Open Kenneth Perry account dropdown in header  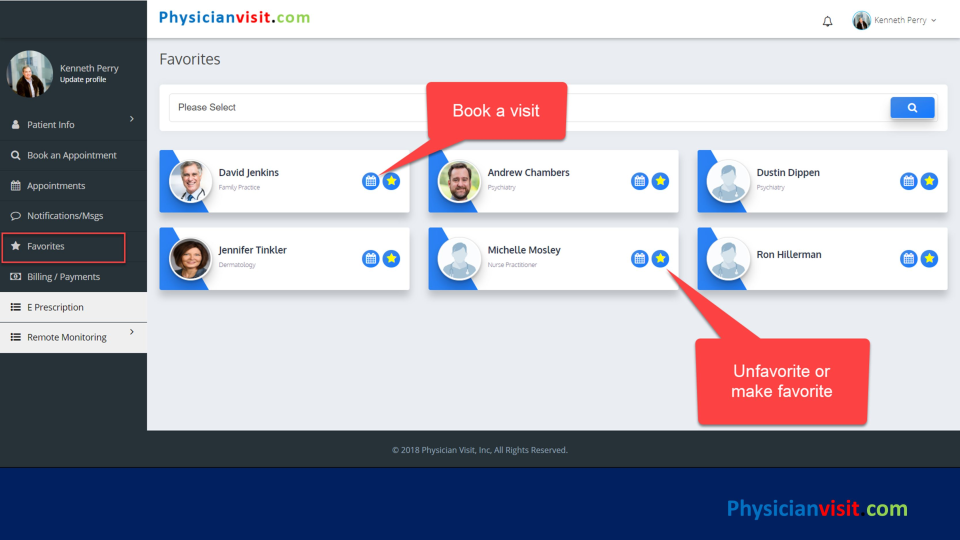coord(894,20)
